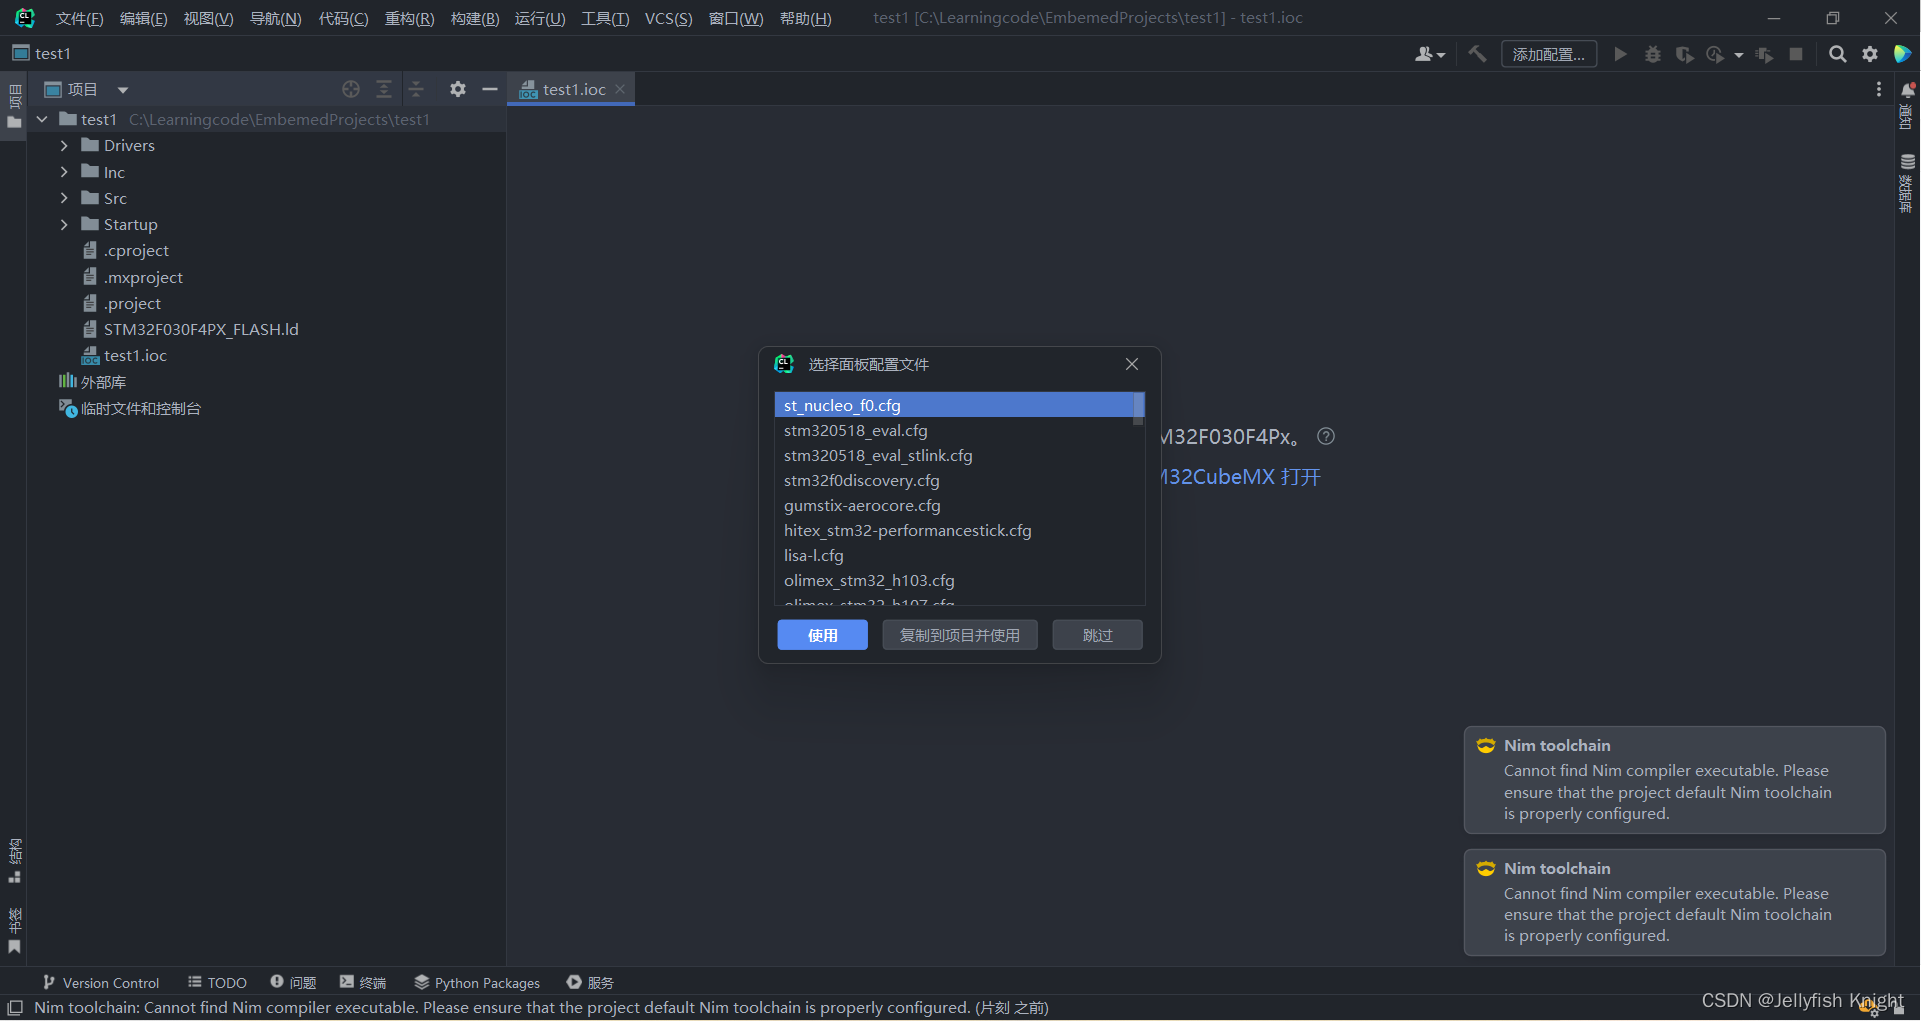Viewport: 1921px width, 1021px height.
Task: Toggle the 终端 (Terminal) tool window
Action: [362, 982]
